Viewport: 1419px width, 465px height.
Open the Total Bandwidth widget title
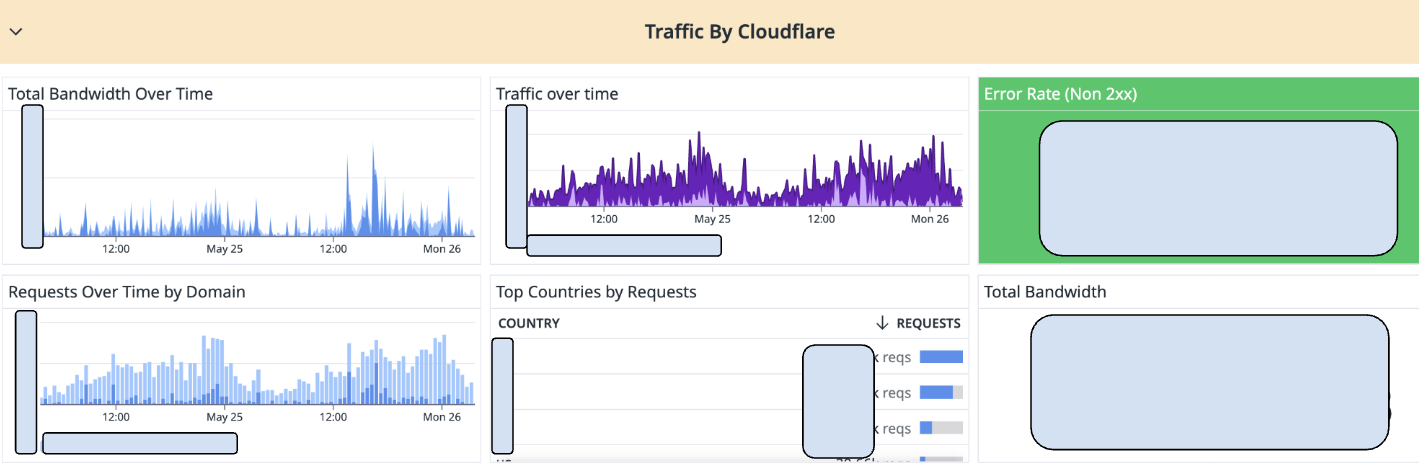[1045, 292]
